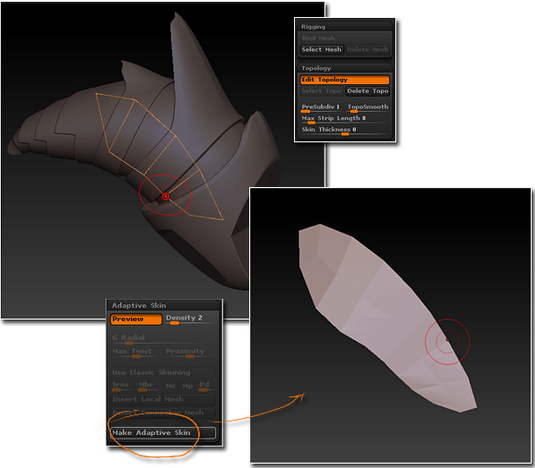The height and width of the screenshot is (468, 535).
Task: Click the Select Mesh button
Action: 321,50
